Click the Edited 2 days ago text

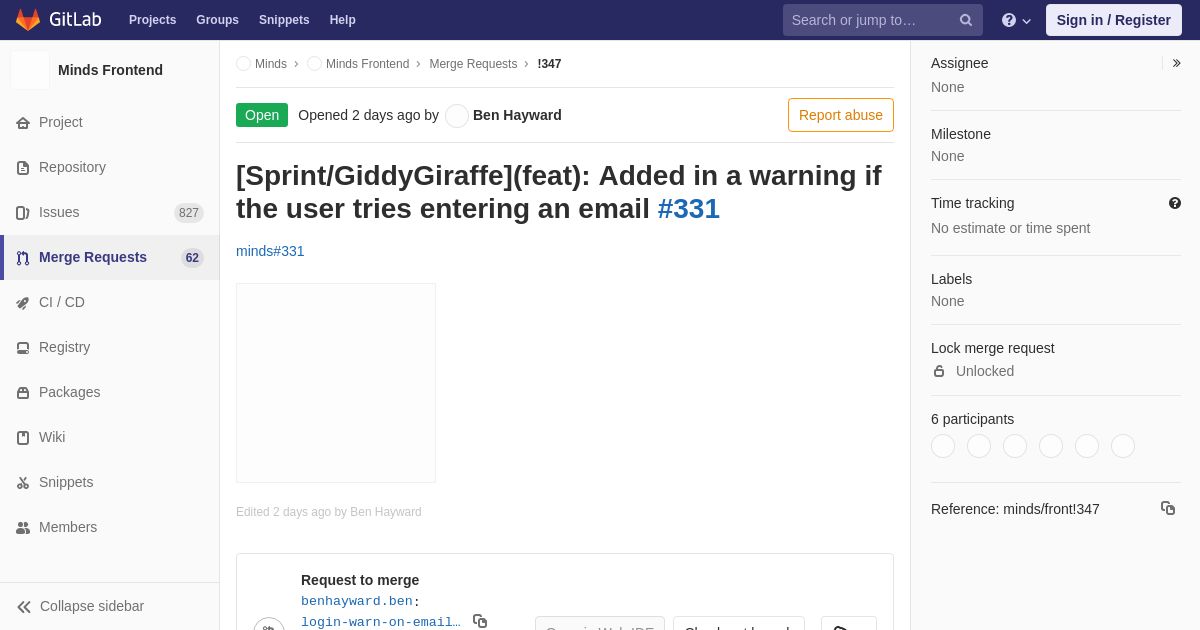[329, 512]
